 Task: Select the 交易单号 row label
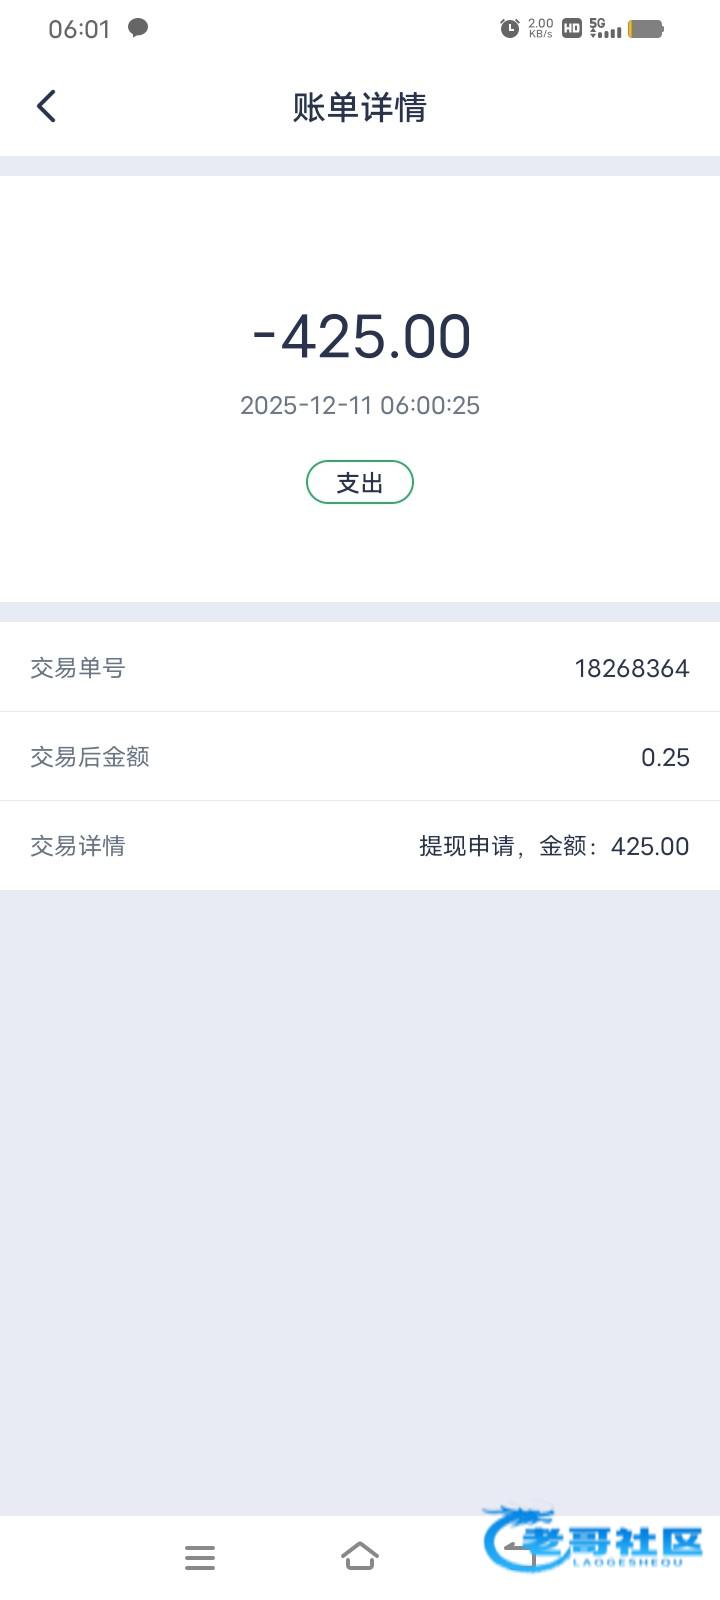tap(78, 668)
